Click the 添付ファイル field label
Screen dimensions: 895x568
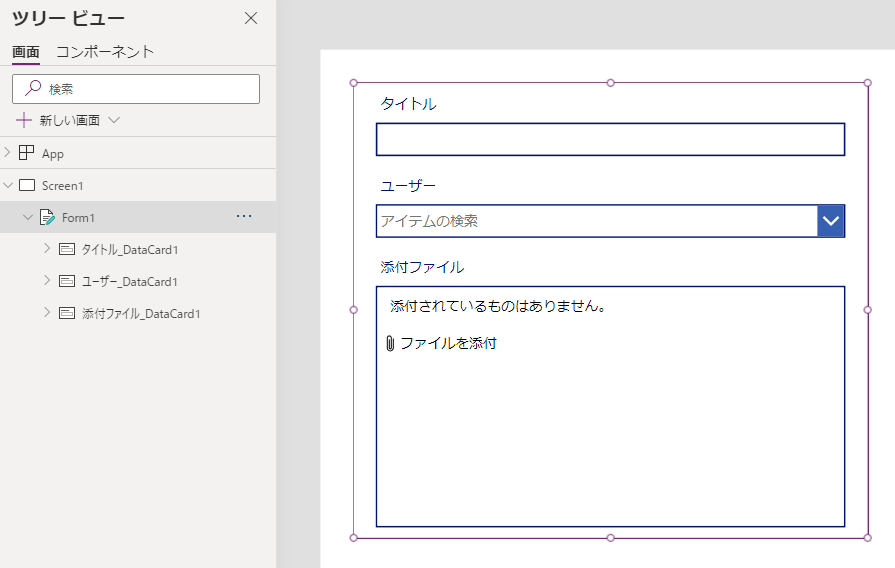422,267
